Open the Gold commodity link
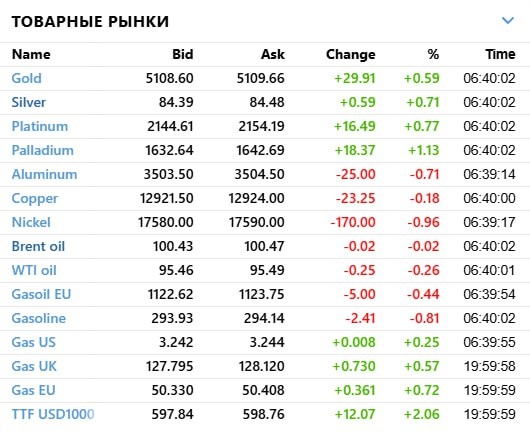The height and width of the screenshot is (435, 530). [x=27, y=78]
